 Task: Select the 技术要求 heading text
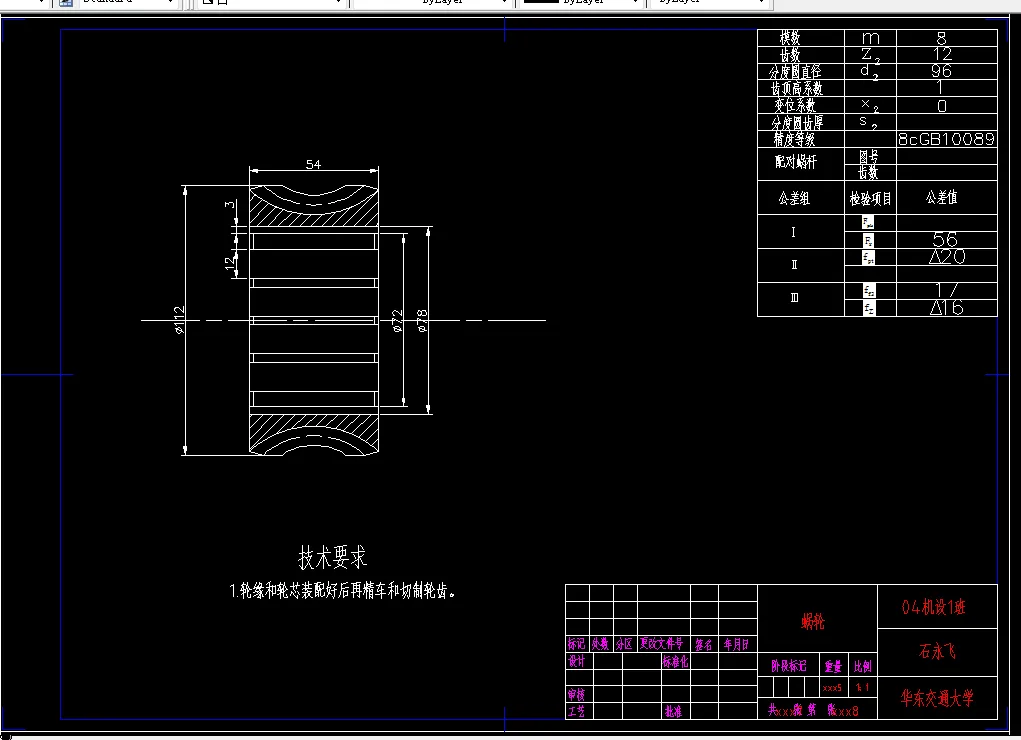[x=333, y=558]
